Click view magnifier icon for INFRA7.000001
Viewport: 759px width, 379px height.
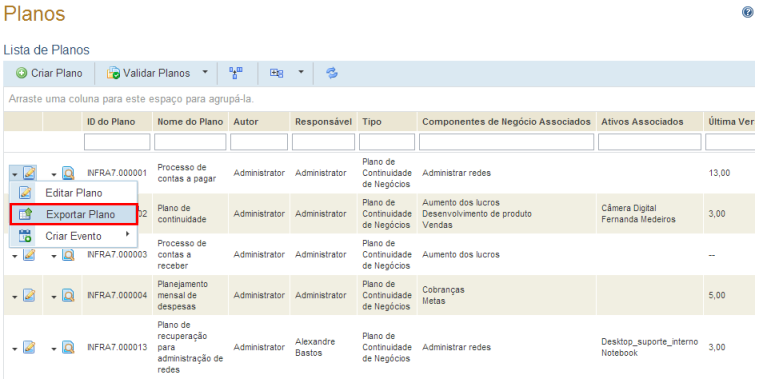tap(68, 173)
